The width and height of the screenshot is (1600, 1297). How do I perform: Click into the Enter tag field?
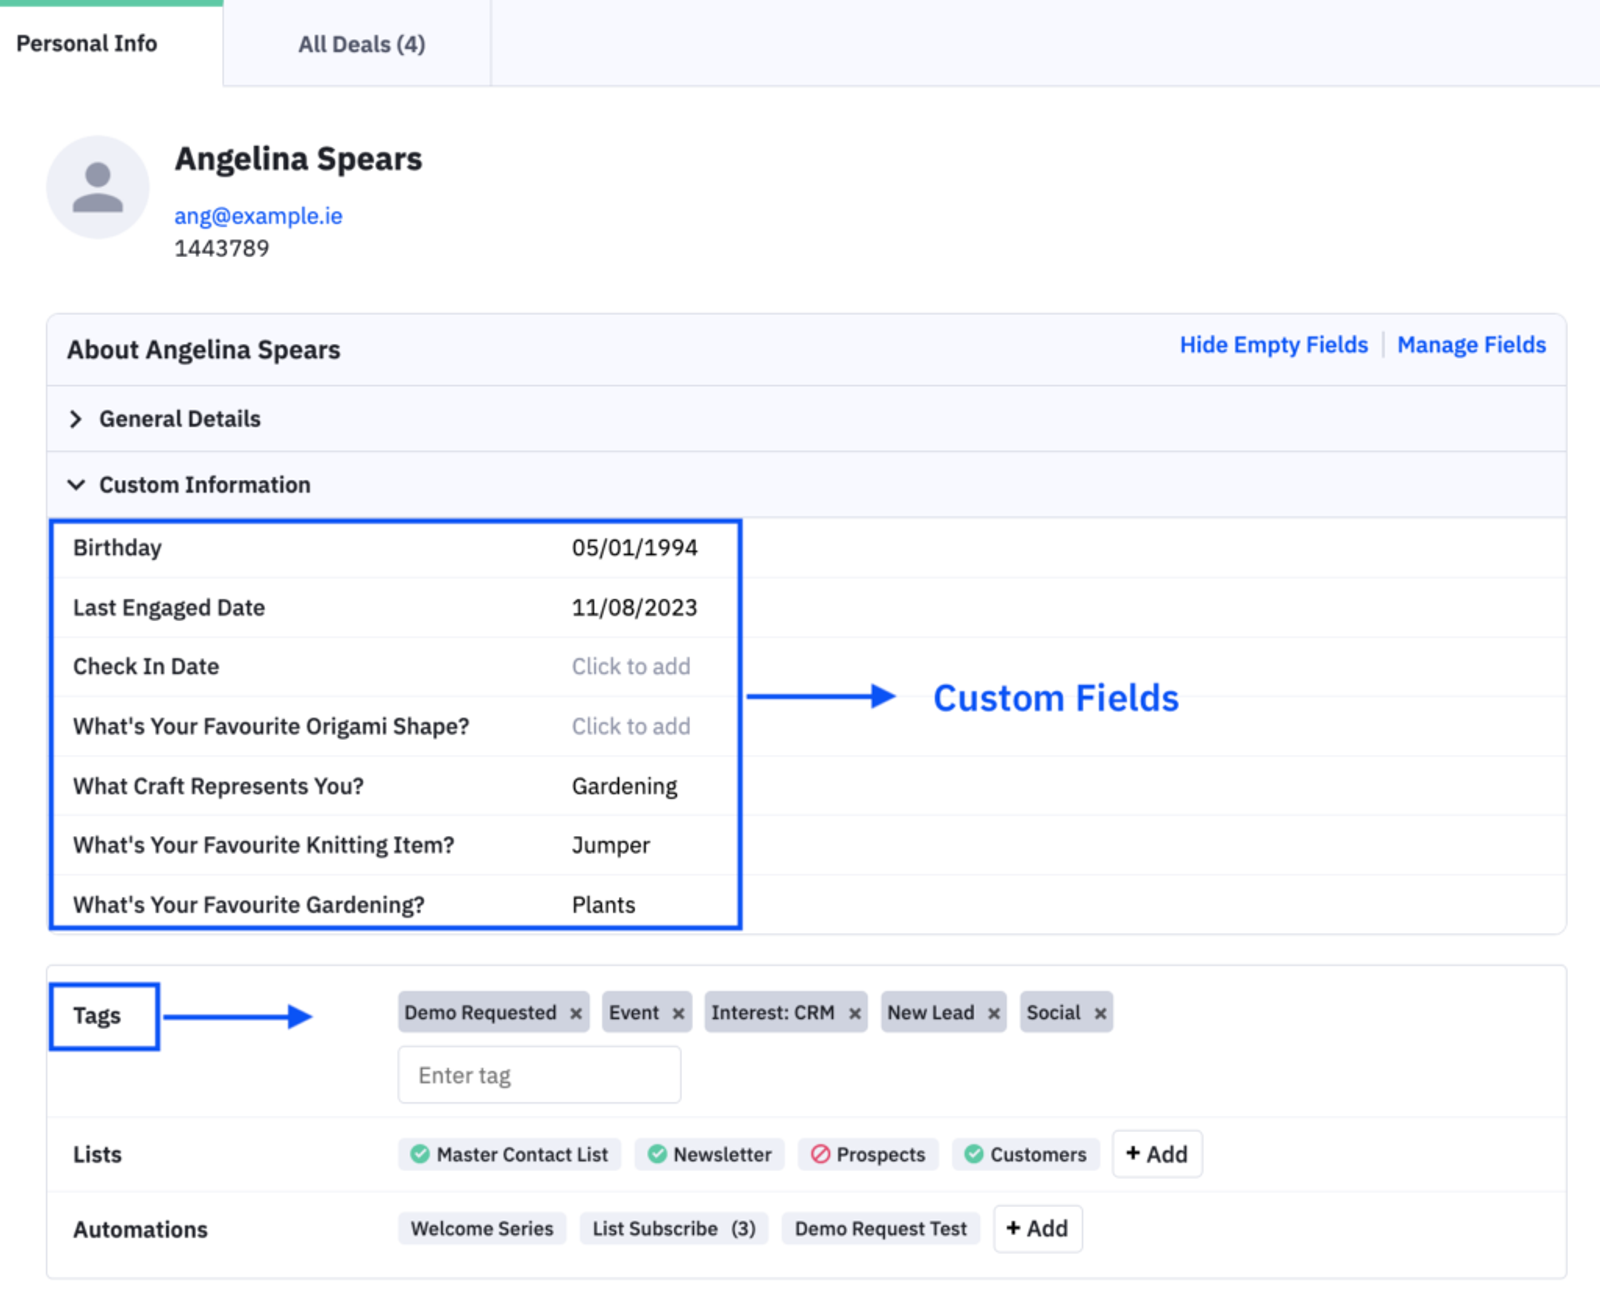539,1075
